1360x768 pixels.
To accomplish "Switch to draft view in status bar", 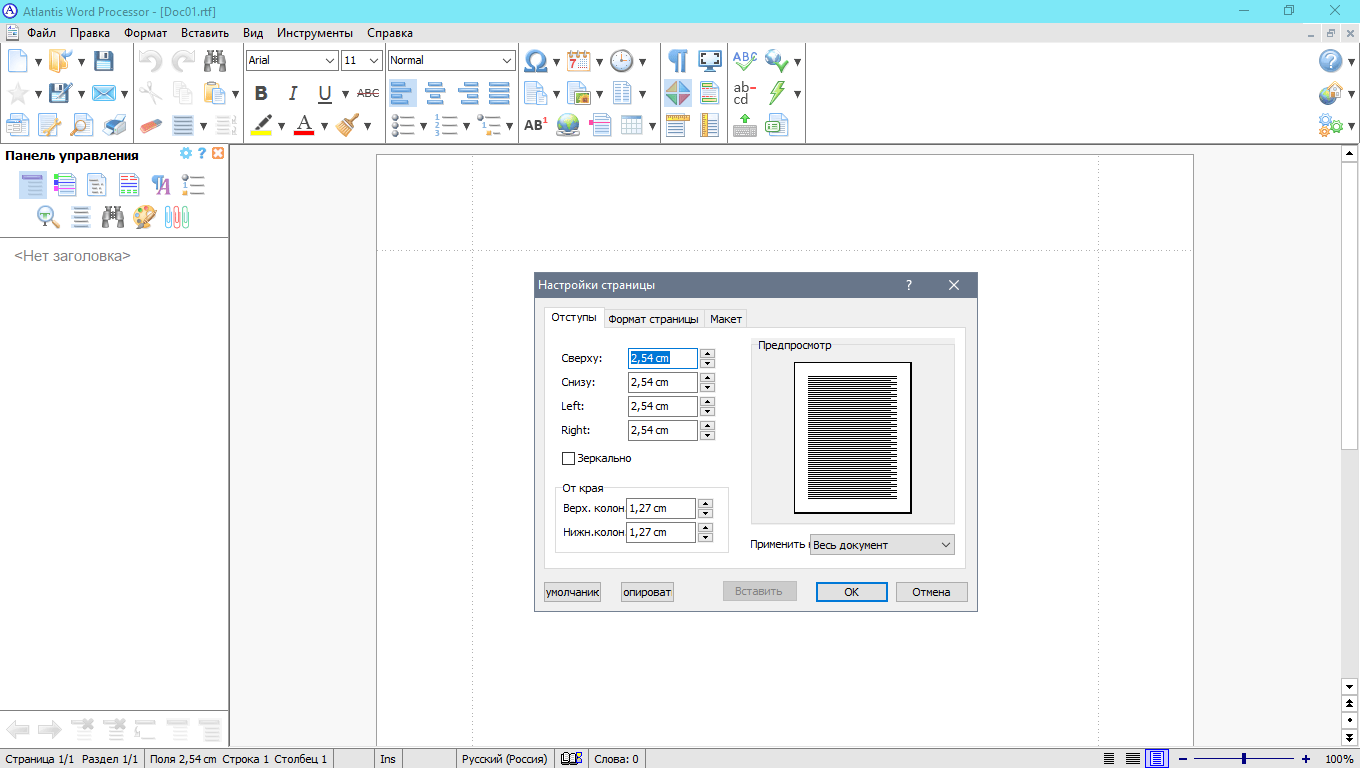I will point(1109,759).
